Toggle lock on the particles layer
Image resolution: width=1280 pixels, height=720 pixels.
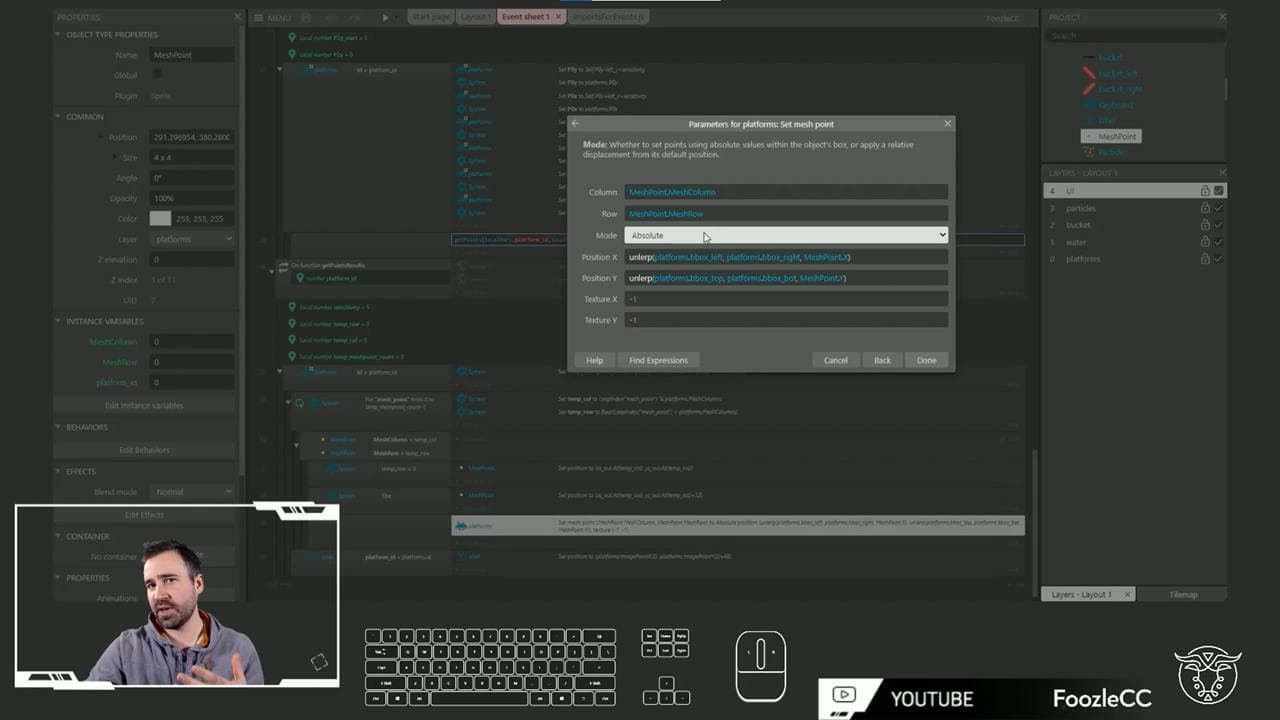click(x=1205, y=208)
